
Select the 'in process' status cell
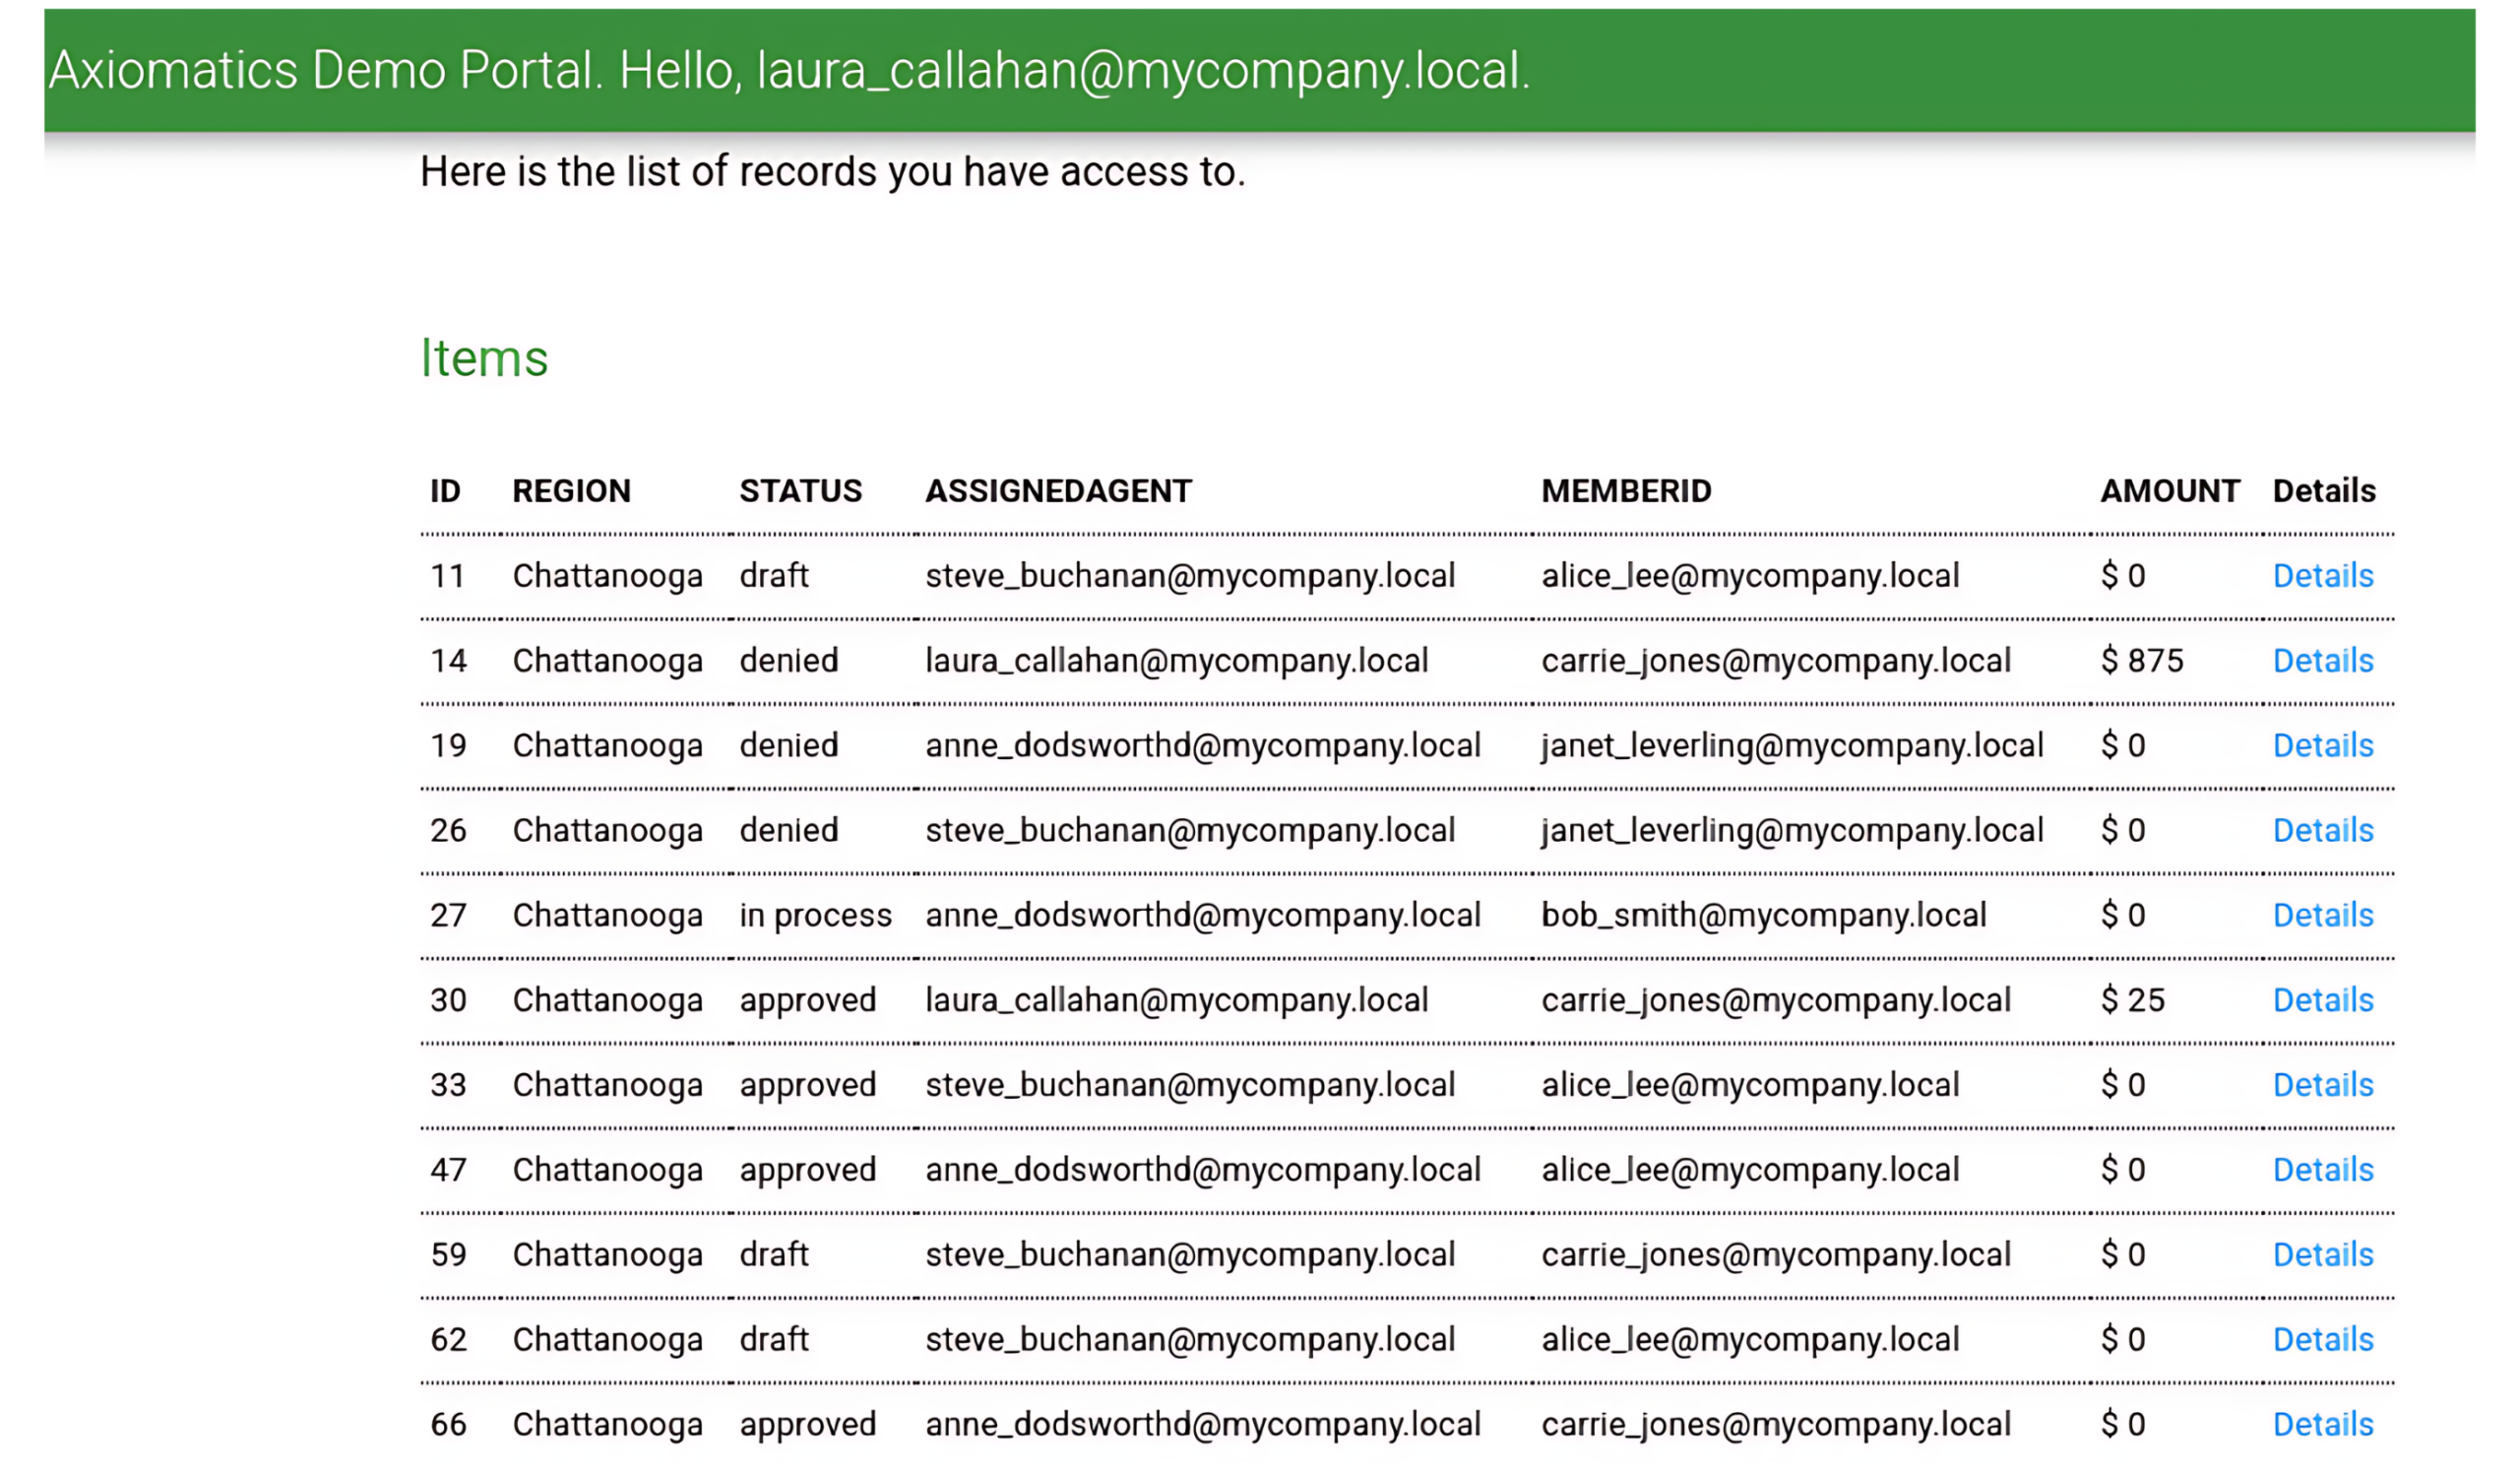[x=815, y=915]
